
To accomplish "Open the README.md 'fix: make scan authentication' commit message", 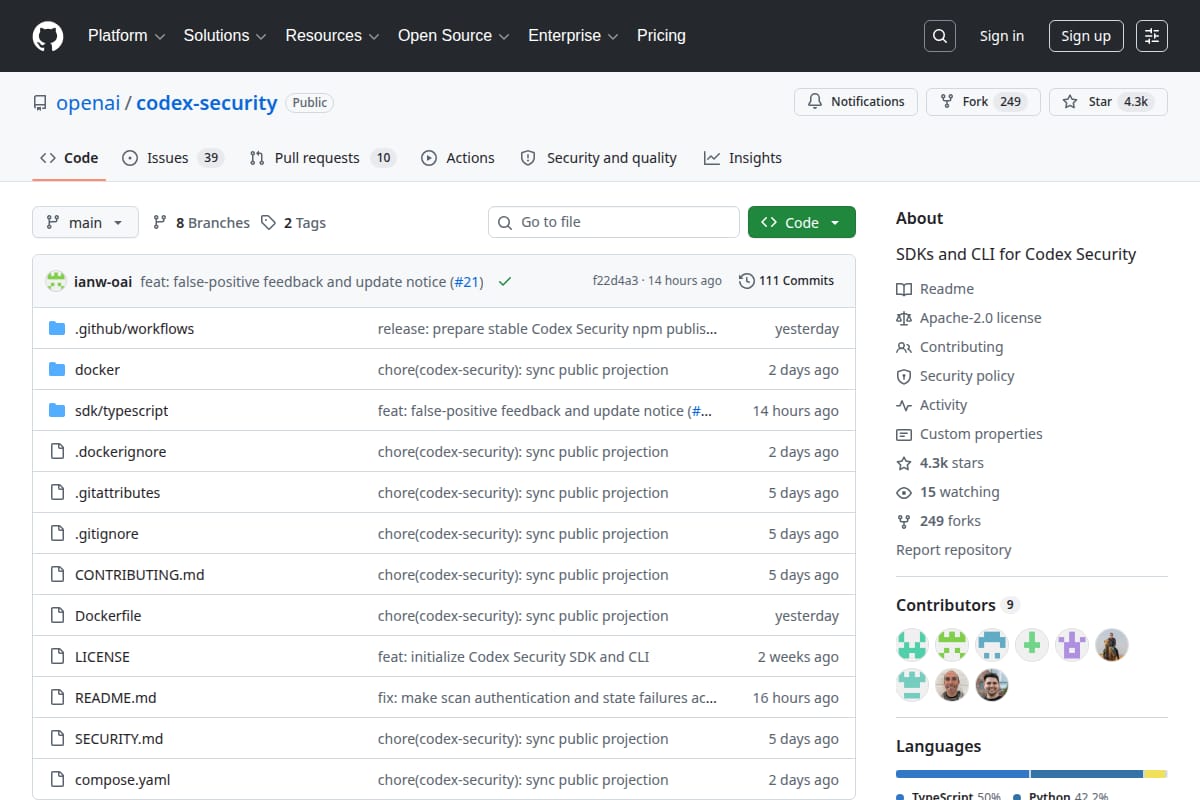I will click(547, 698).
